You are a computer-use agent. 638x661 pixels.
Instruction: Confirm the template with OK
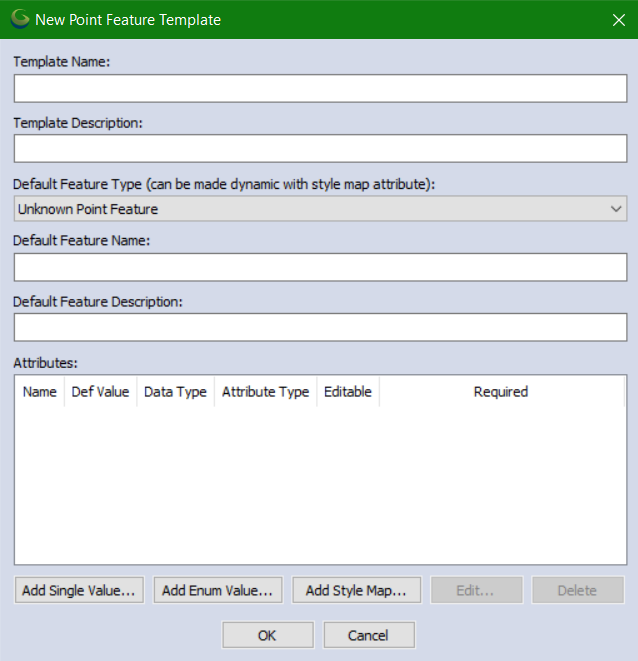click(267, 635)
